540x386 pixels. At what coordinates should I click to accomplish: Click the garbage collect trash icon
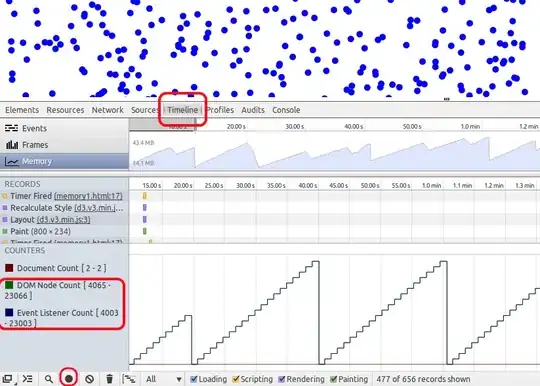[x=110, y=379]
